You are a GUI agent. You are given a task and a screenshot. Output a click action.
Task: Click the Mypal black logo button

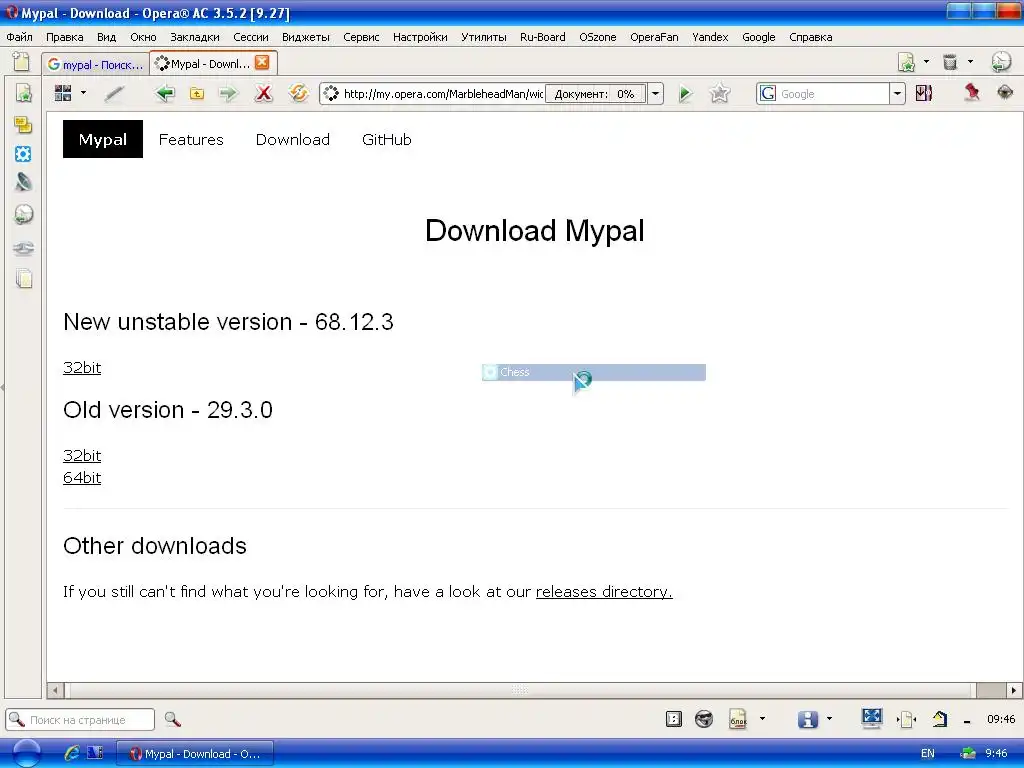[x=103, y=139]
